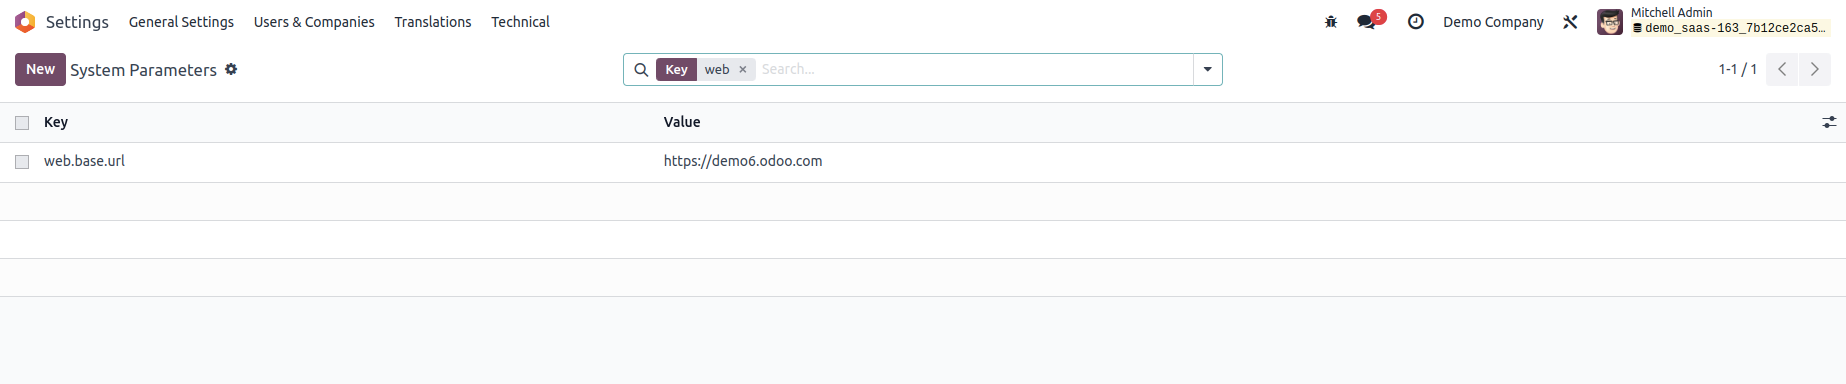Click the magnifying glass search icon

pyautogui.click(x=641, y=70)
